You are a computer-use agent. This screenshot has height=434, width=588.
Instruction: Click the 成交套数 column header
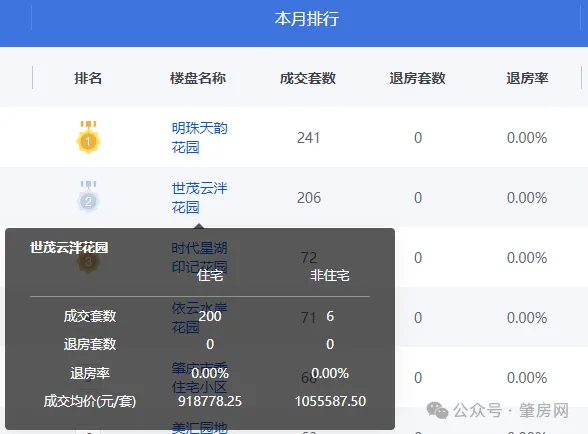point(308,78)
